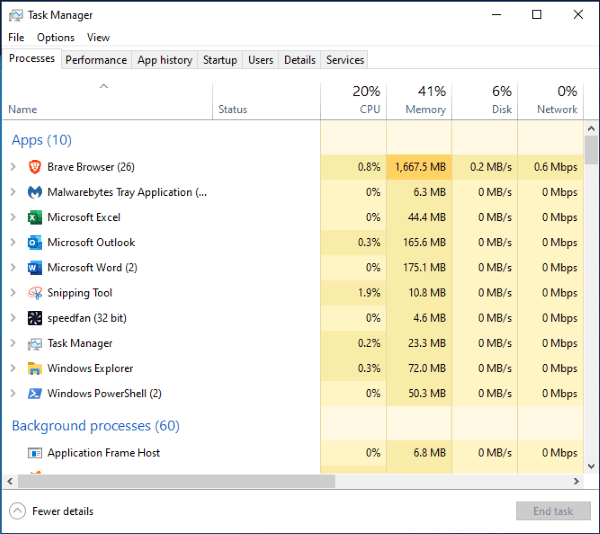This screenshot has height=534, width=600.
Task: Click the 0.6 Mbps network value
Action: pyautogui.click(x=556, y=167)
